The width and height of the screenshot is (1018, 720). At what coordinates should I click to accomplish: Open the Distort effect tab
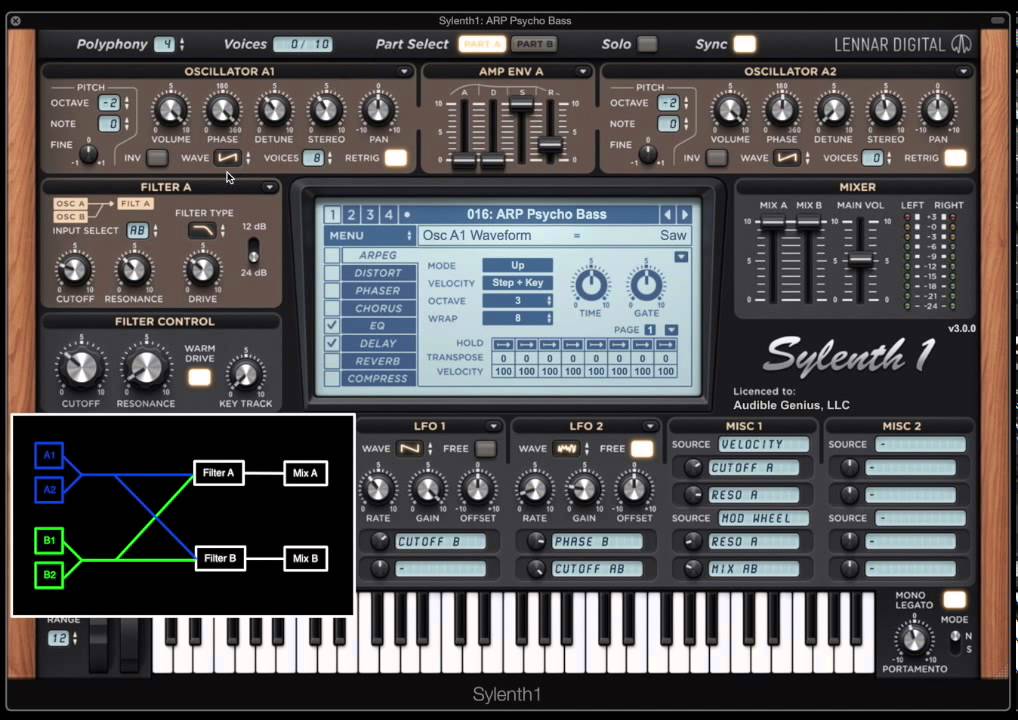click(379, 273)
